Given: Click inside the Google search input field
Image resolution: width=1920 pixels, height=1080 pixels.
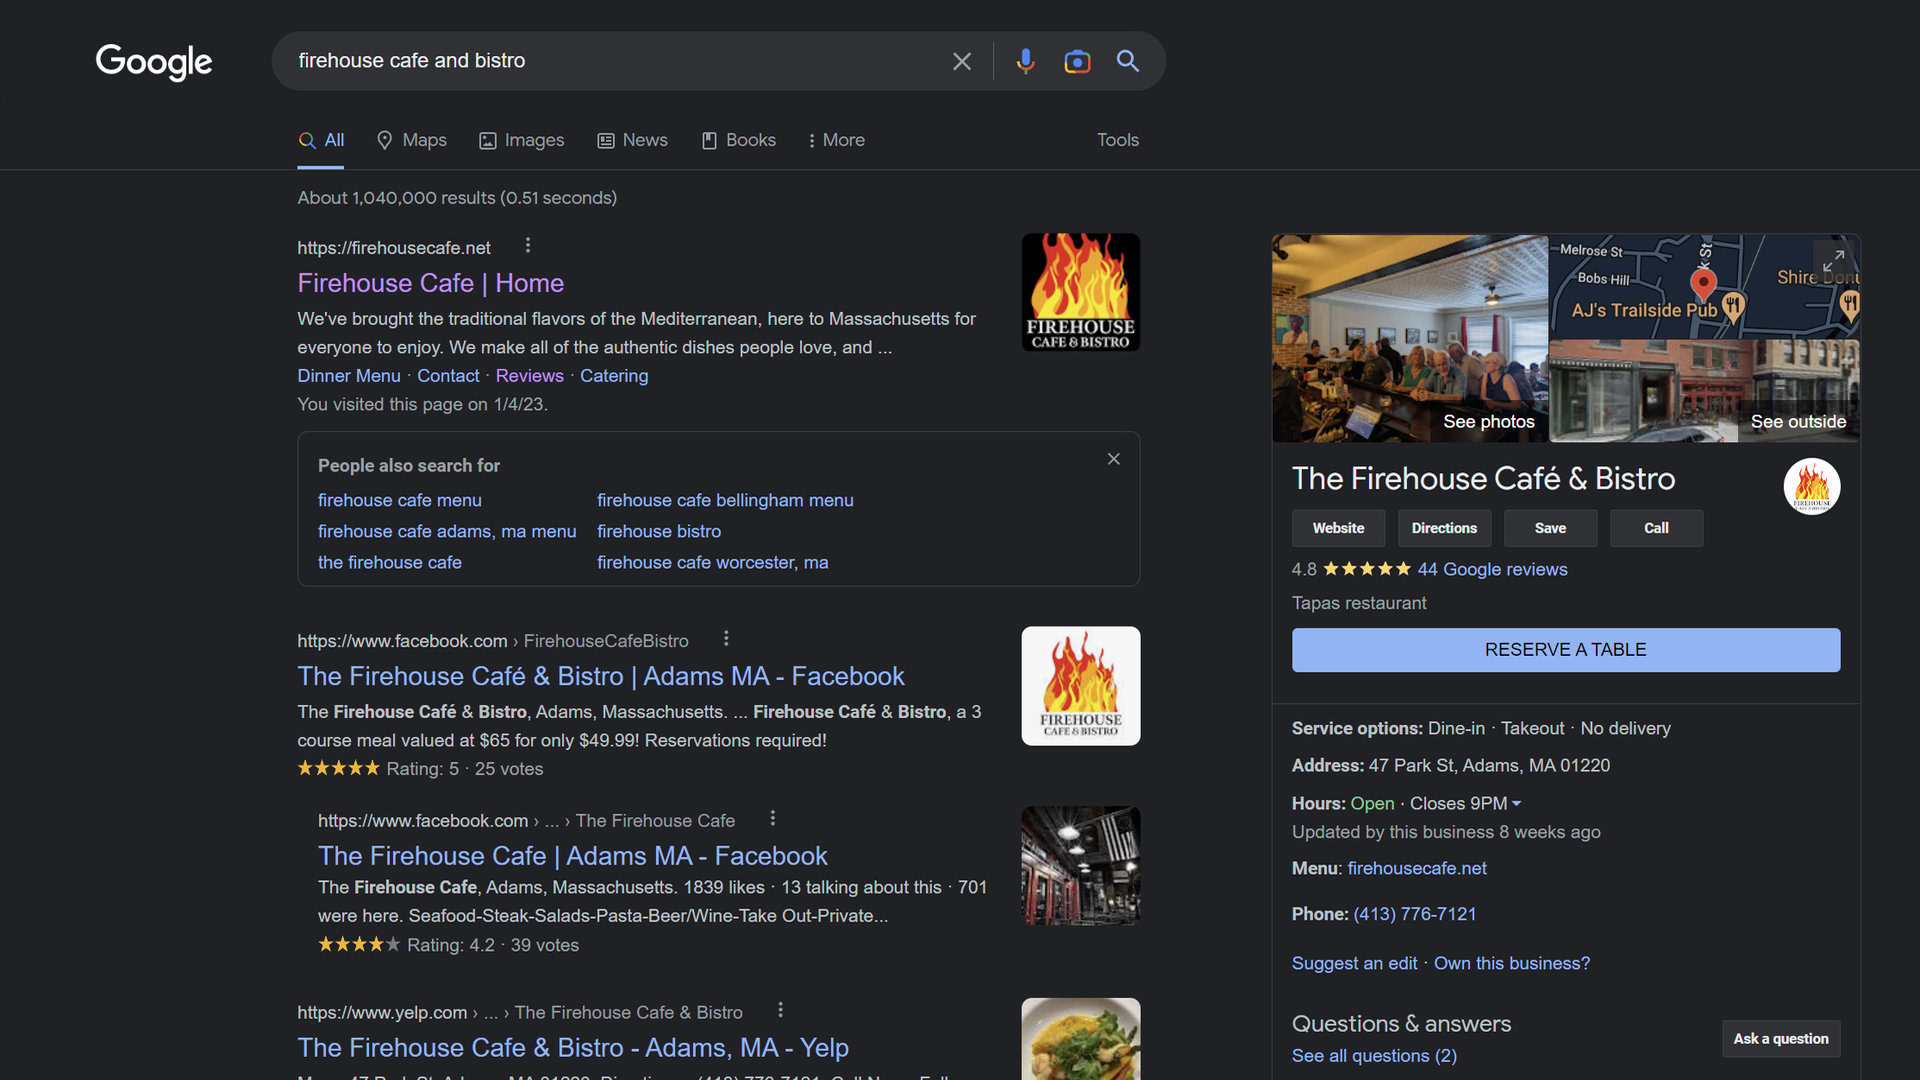Looking at the screenshot, I should (x=600, y=61).
